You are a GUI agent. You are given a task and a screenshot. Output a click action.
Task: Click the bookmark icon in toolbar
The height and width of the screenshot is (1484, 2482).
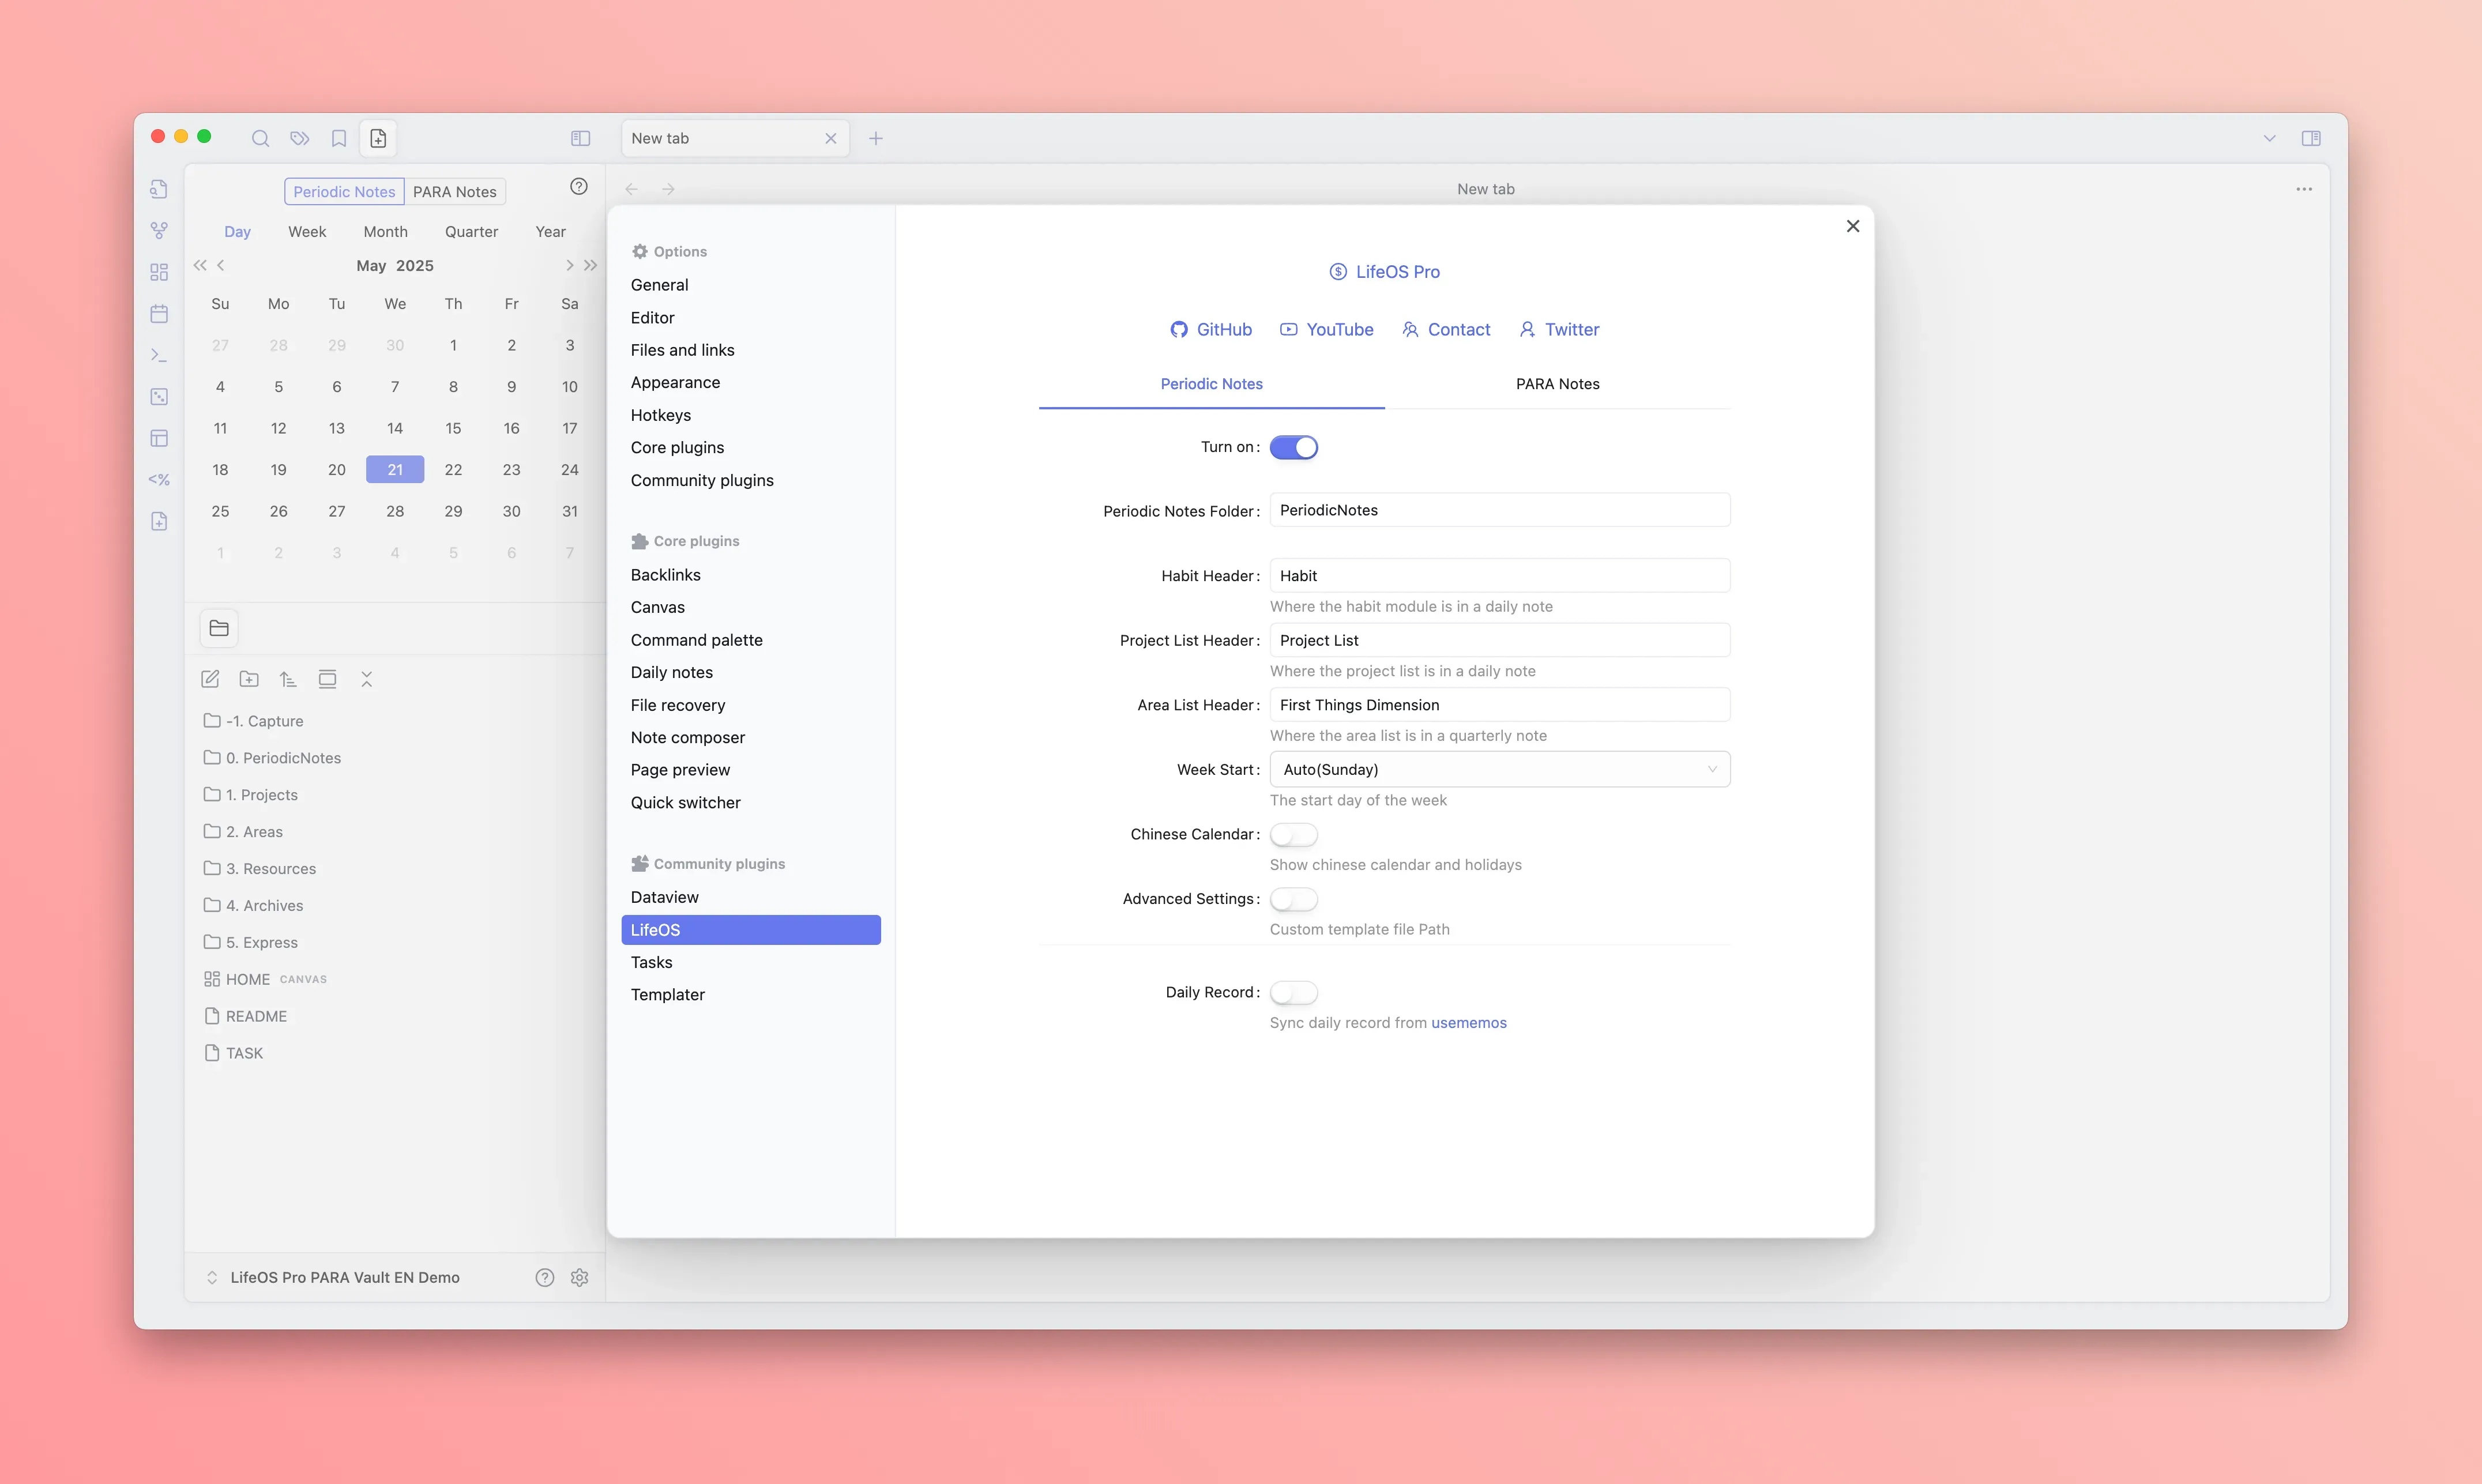pos(339,138)
